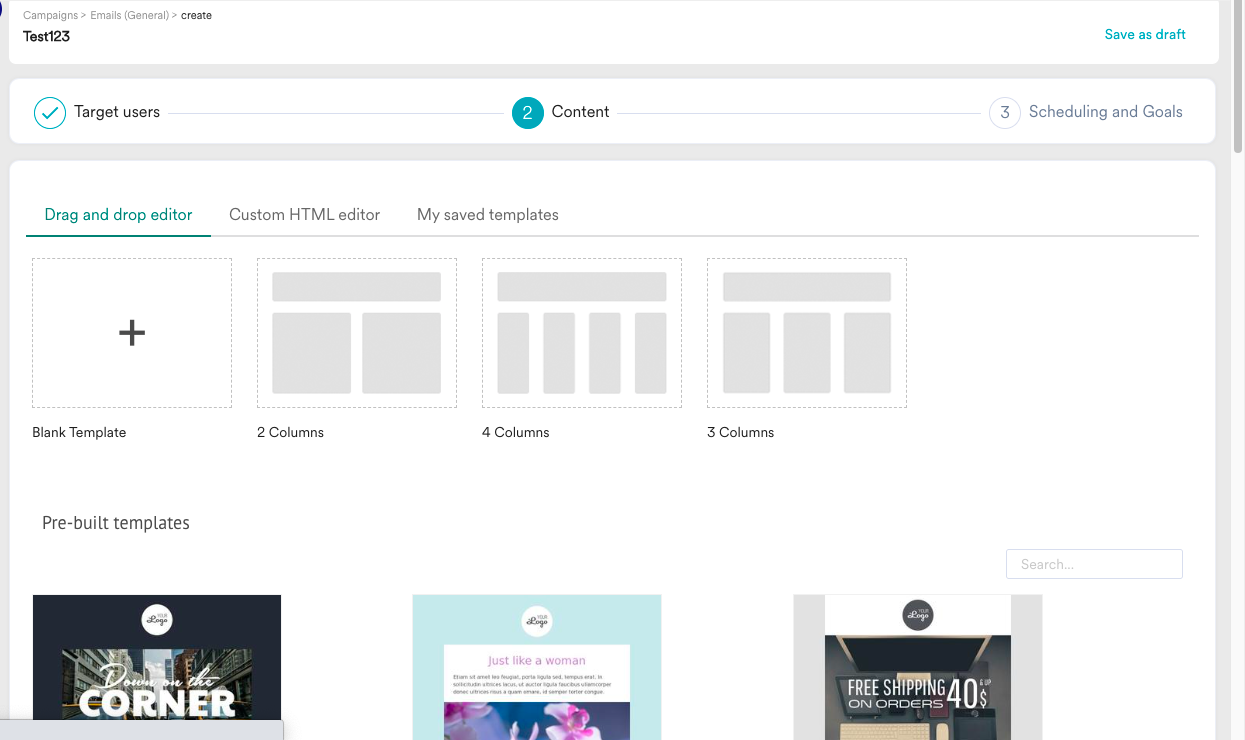This screenshot has width=1245, height=740.
Task: Open Emails (General) breadcrumb link
Action: (x=128, y=15)
